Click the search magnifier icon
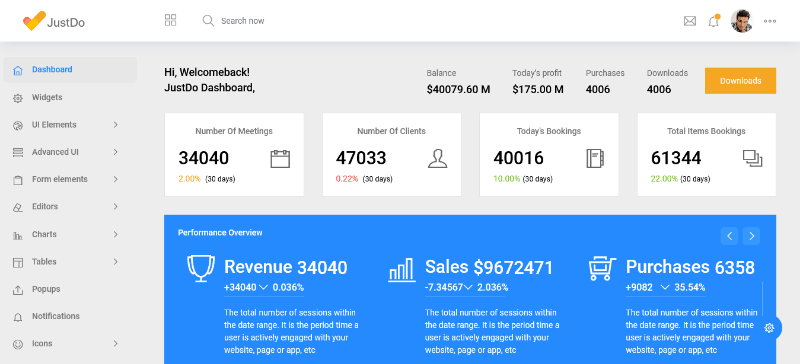 tap(208, 21)
